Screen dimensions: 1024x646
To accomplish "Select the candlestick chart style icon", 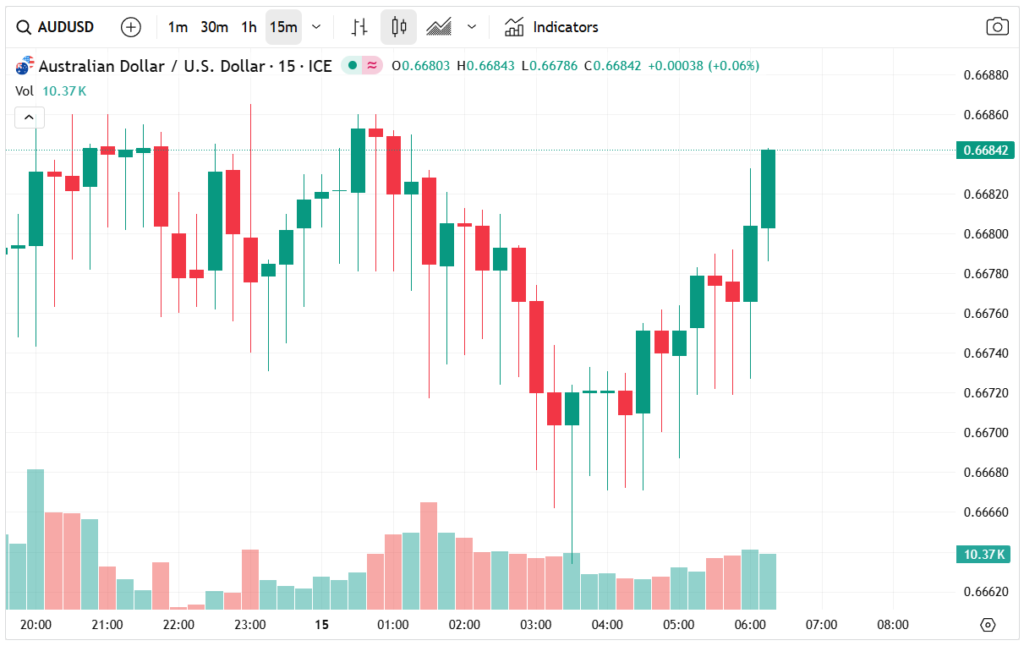I will pyautogui.click(x=399, y=27).
